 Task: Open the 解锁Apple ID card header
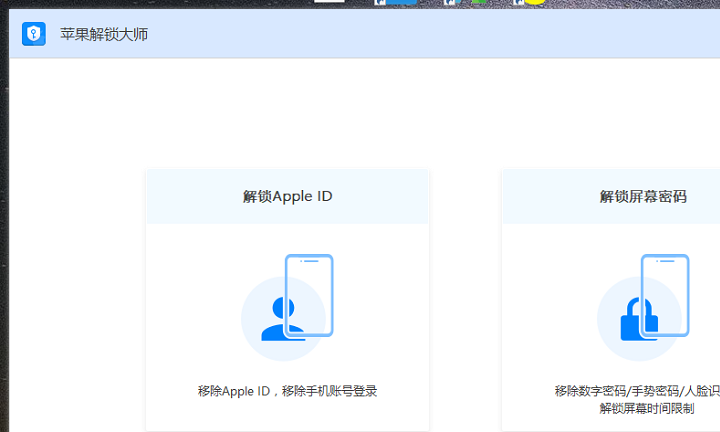pyautogui.click(x=288, y=197)
